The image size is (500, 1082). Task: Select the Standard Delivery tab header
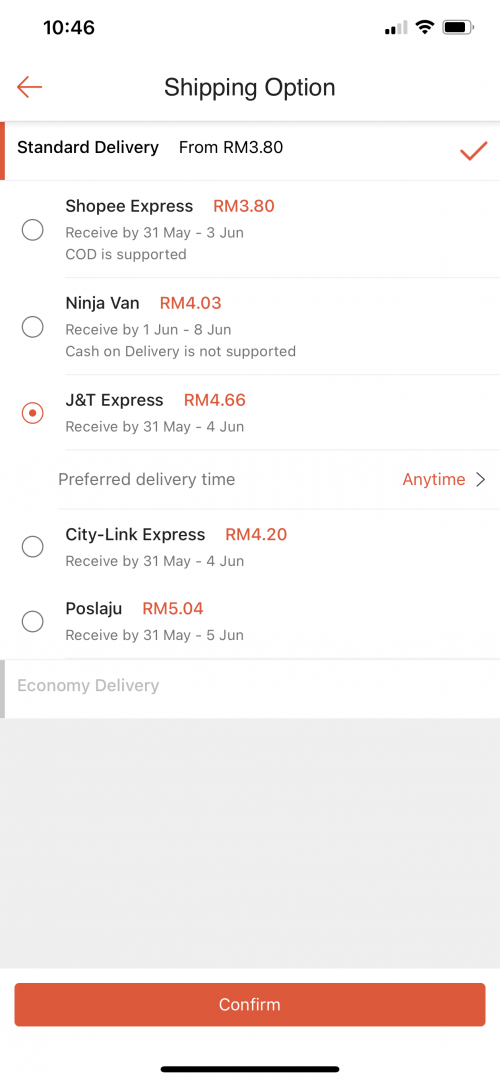point(250,150)
